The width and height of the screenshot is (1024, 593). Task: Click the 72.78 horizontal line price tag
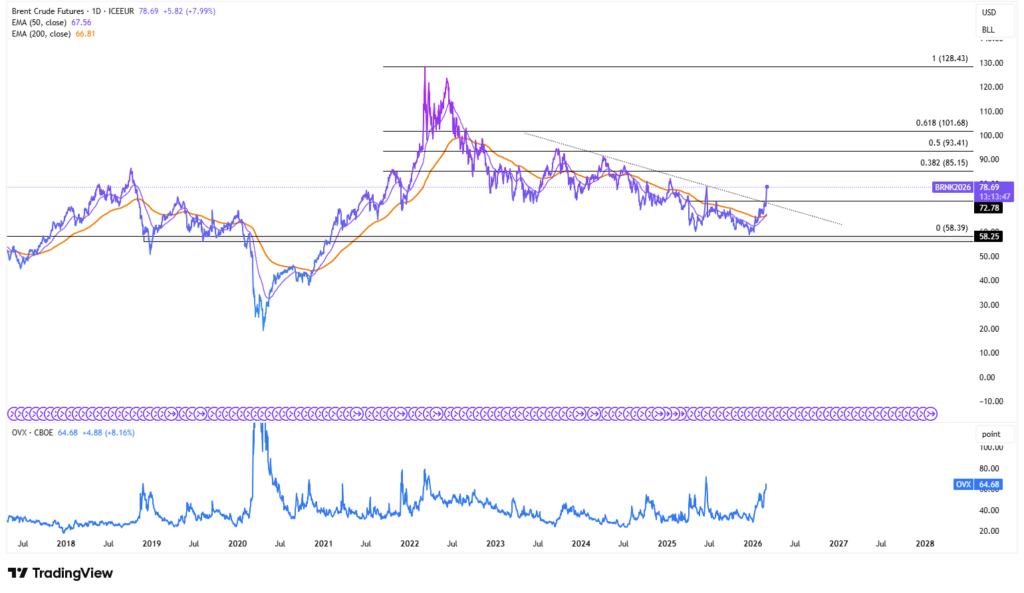[x=988, y=209]
